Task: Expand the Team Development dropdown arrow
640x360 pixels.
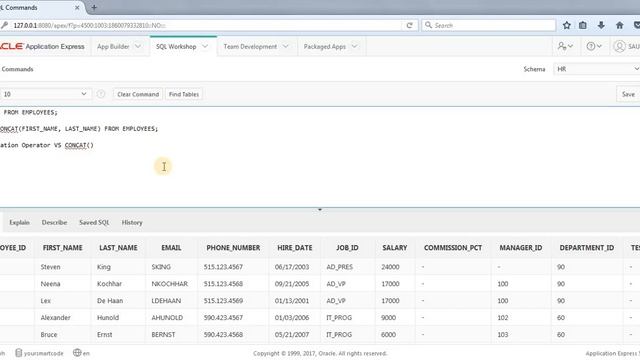Action: [285, 46]
